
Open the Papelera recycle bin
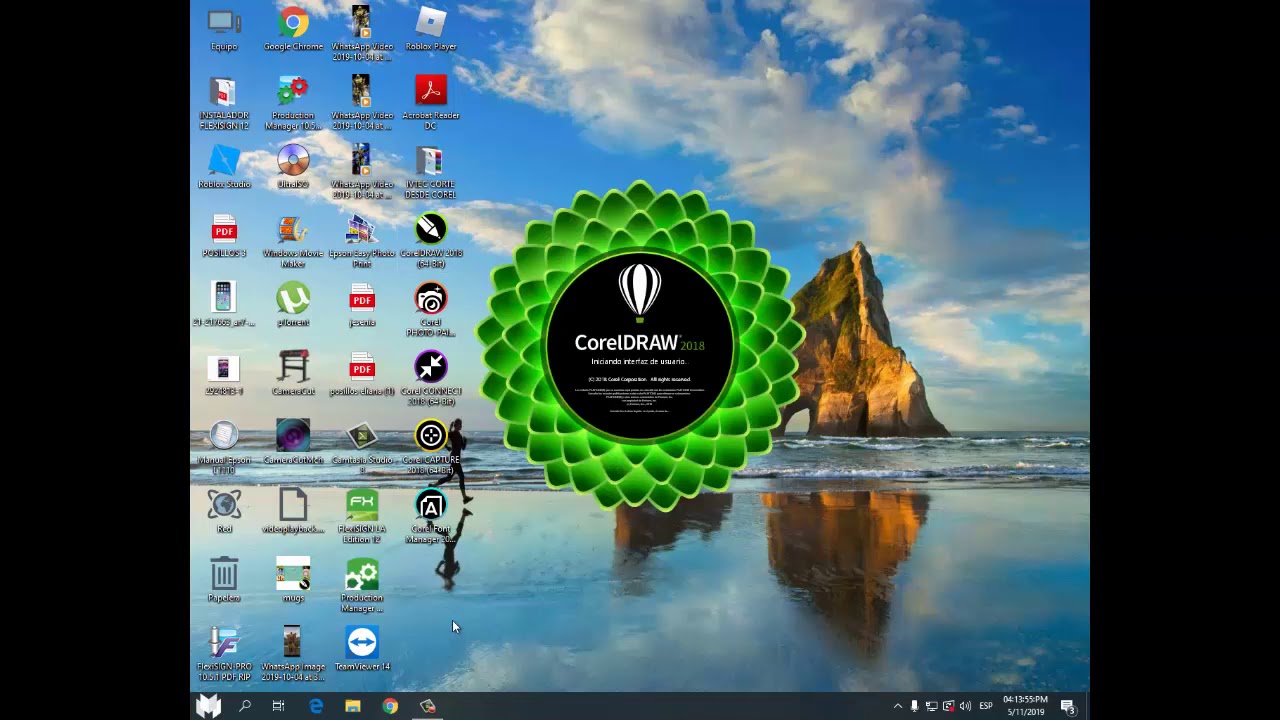[x=224, y=580]
